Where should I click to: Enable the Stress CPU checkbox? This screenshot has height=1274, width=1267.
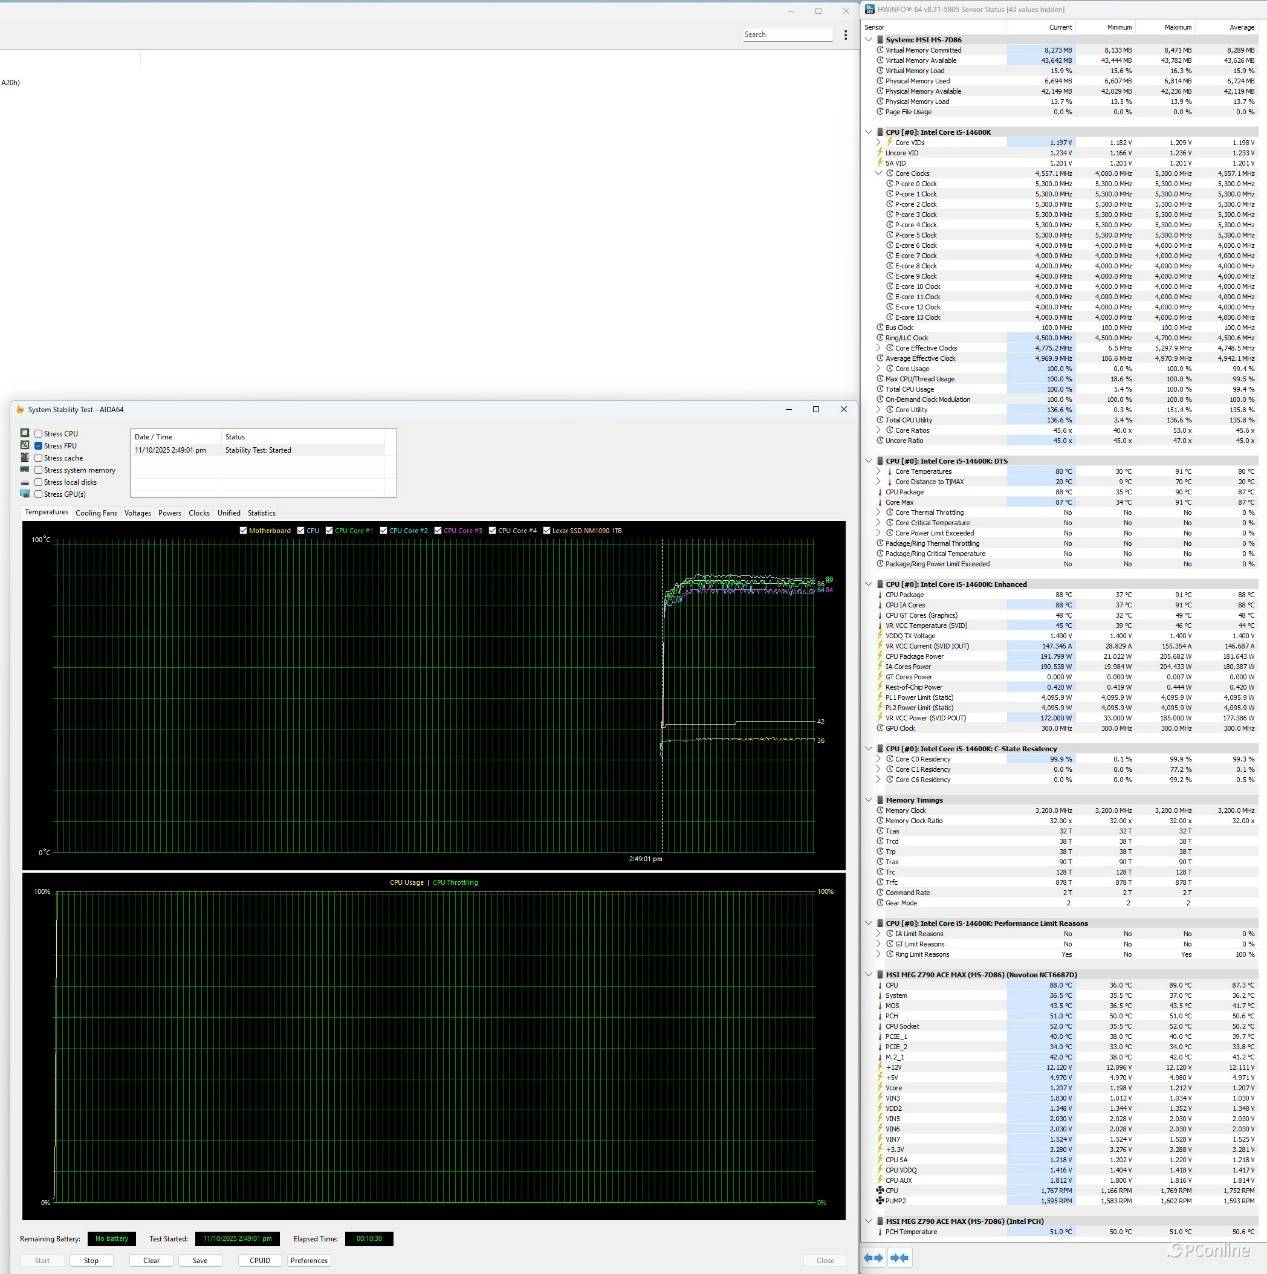tap(39, 434)
